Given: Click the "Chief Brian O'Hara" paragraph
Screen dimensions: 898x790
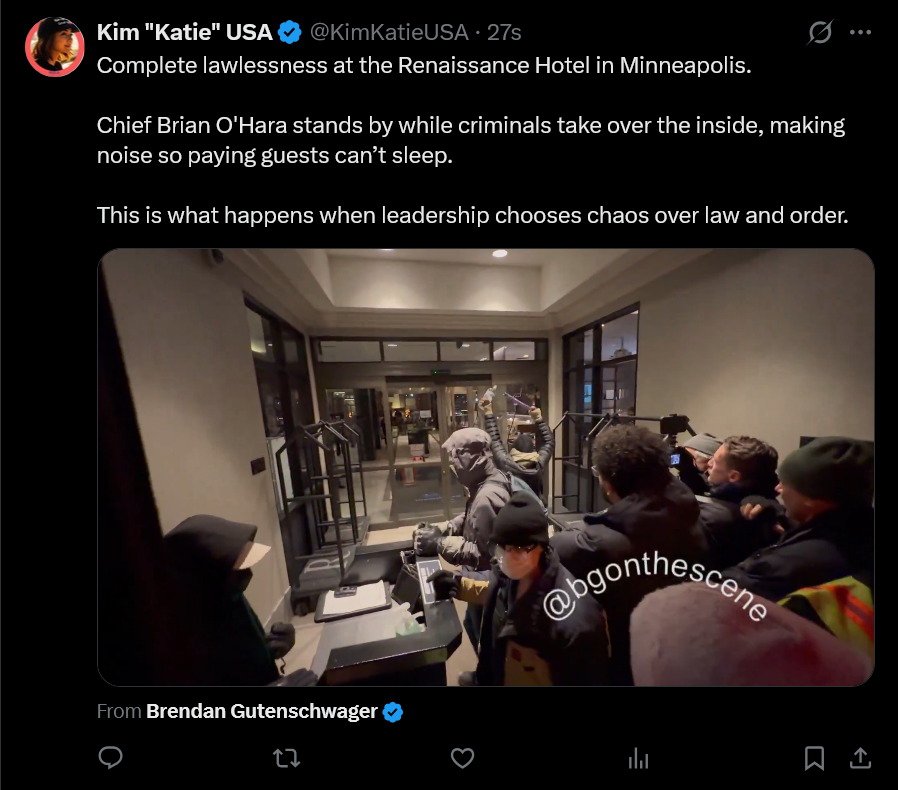Looking at the screenshot, I should coord(471,140).
